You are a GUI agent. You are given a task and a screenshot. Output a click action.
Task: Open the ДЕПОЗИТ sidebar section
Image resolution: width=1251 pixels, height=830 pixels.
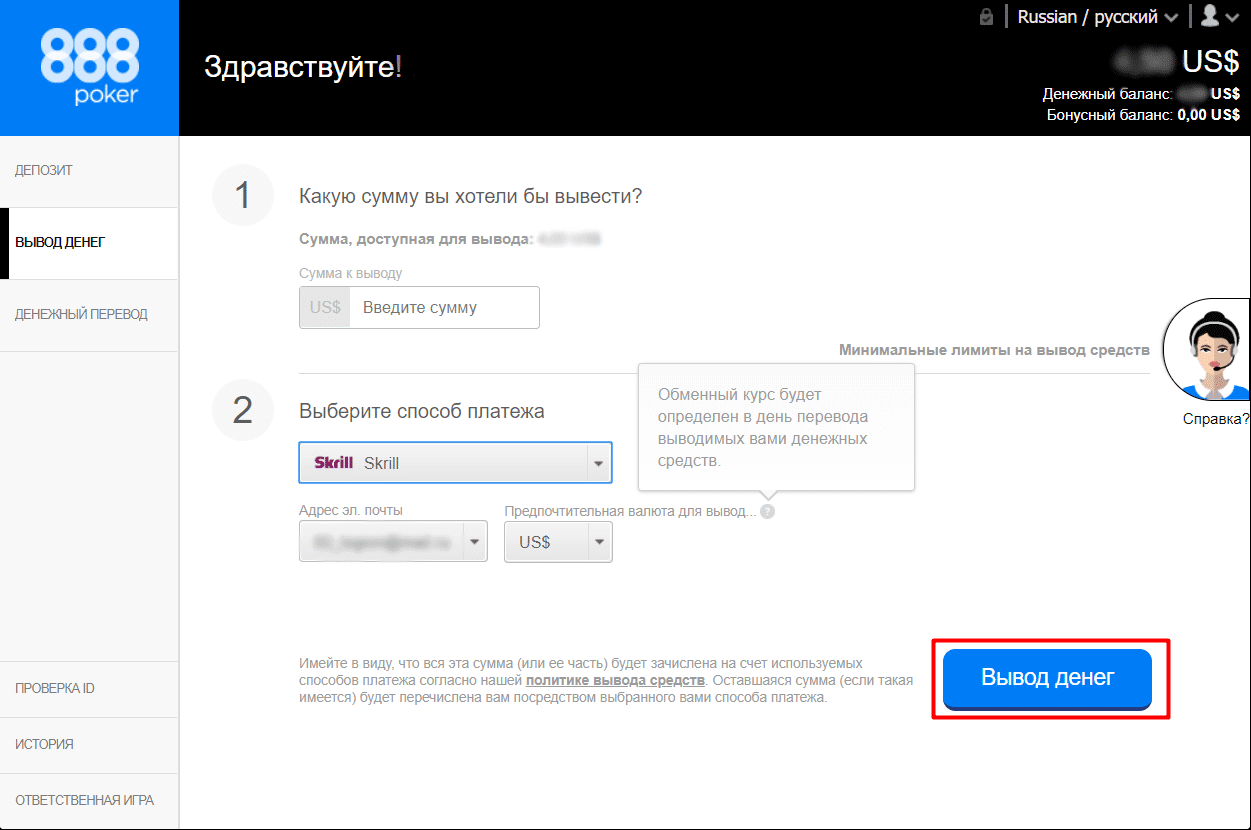44,171
